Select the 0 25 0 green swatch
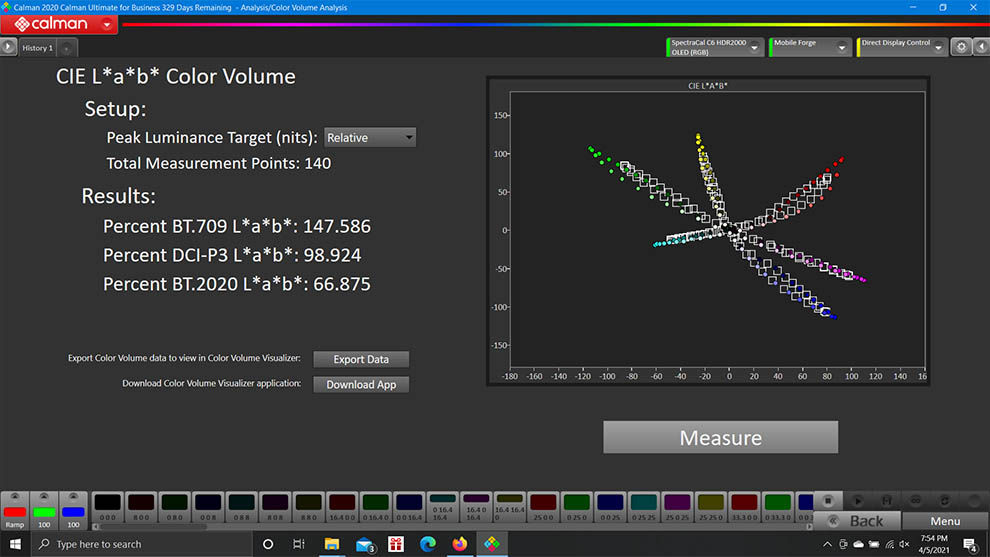Image resolution: width=990 pixels, height=557 pixels. point(576,507)
